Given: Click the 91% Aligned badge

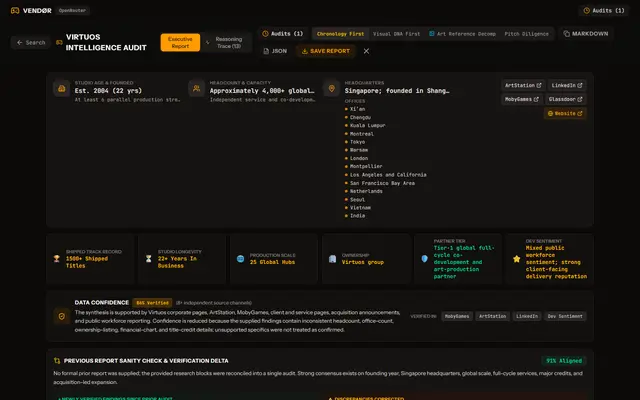Looking at the screenshot, I should point(564,361).
